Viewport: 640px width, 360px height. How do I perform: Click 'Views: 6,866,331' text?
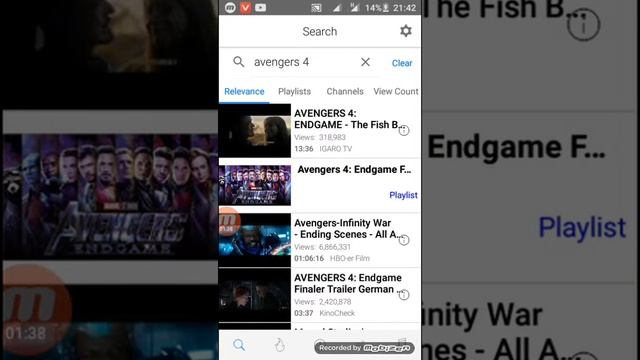[x=322, y=247]
